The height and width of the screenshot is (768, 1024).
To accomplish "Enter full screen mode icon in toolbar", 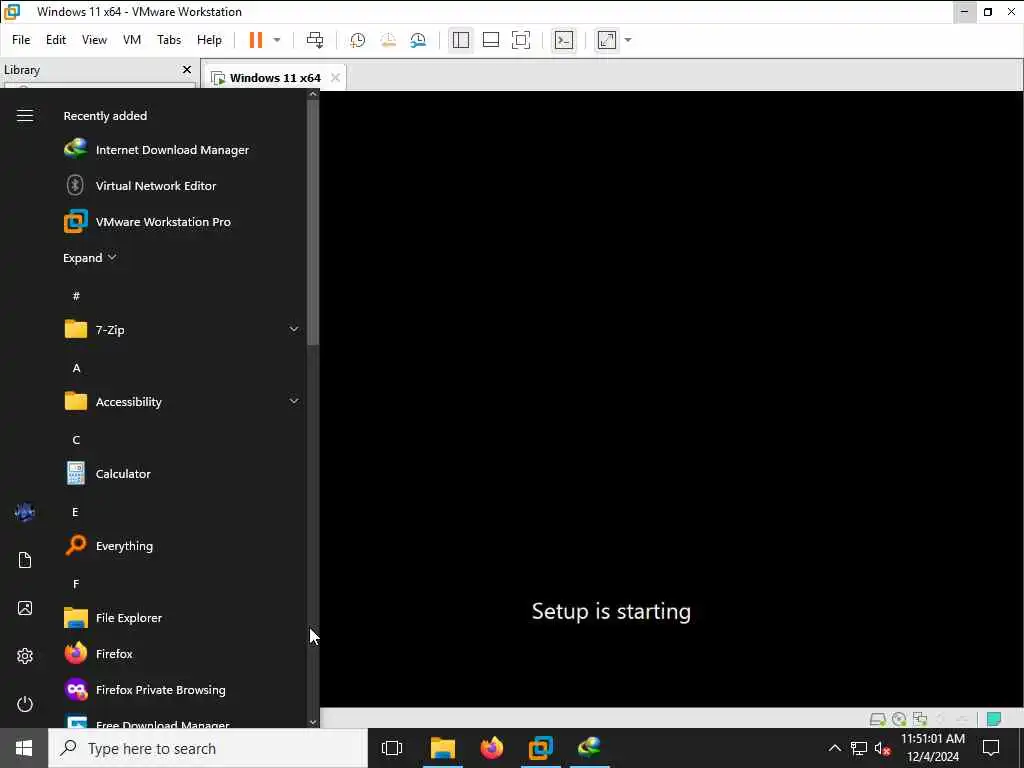I will pyautogui.click(x=520, y=40).
